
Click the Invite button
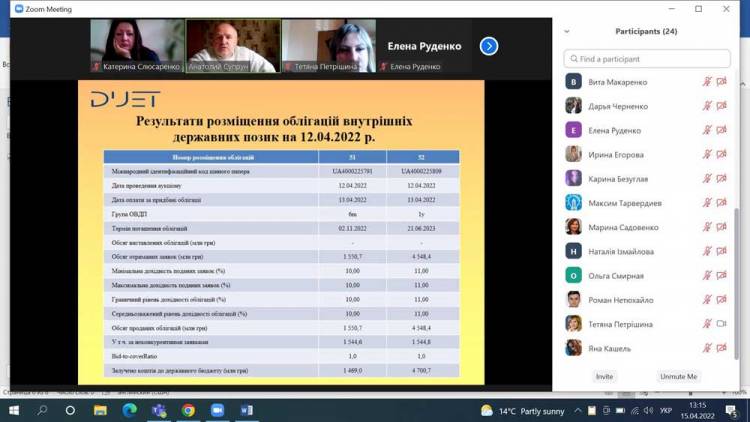tap(604, 377)
